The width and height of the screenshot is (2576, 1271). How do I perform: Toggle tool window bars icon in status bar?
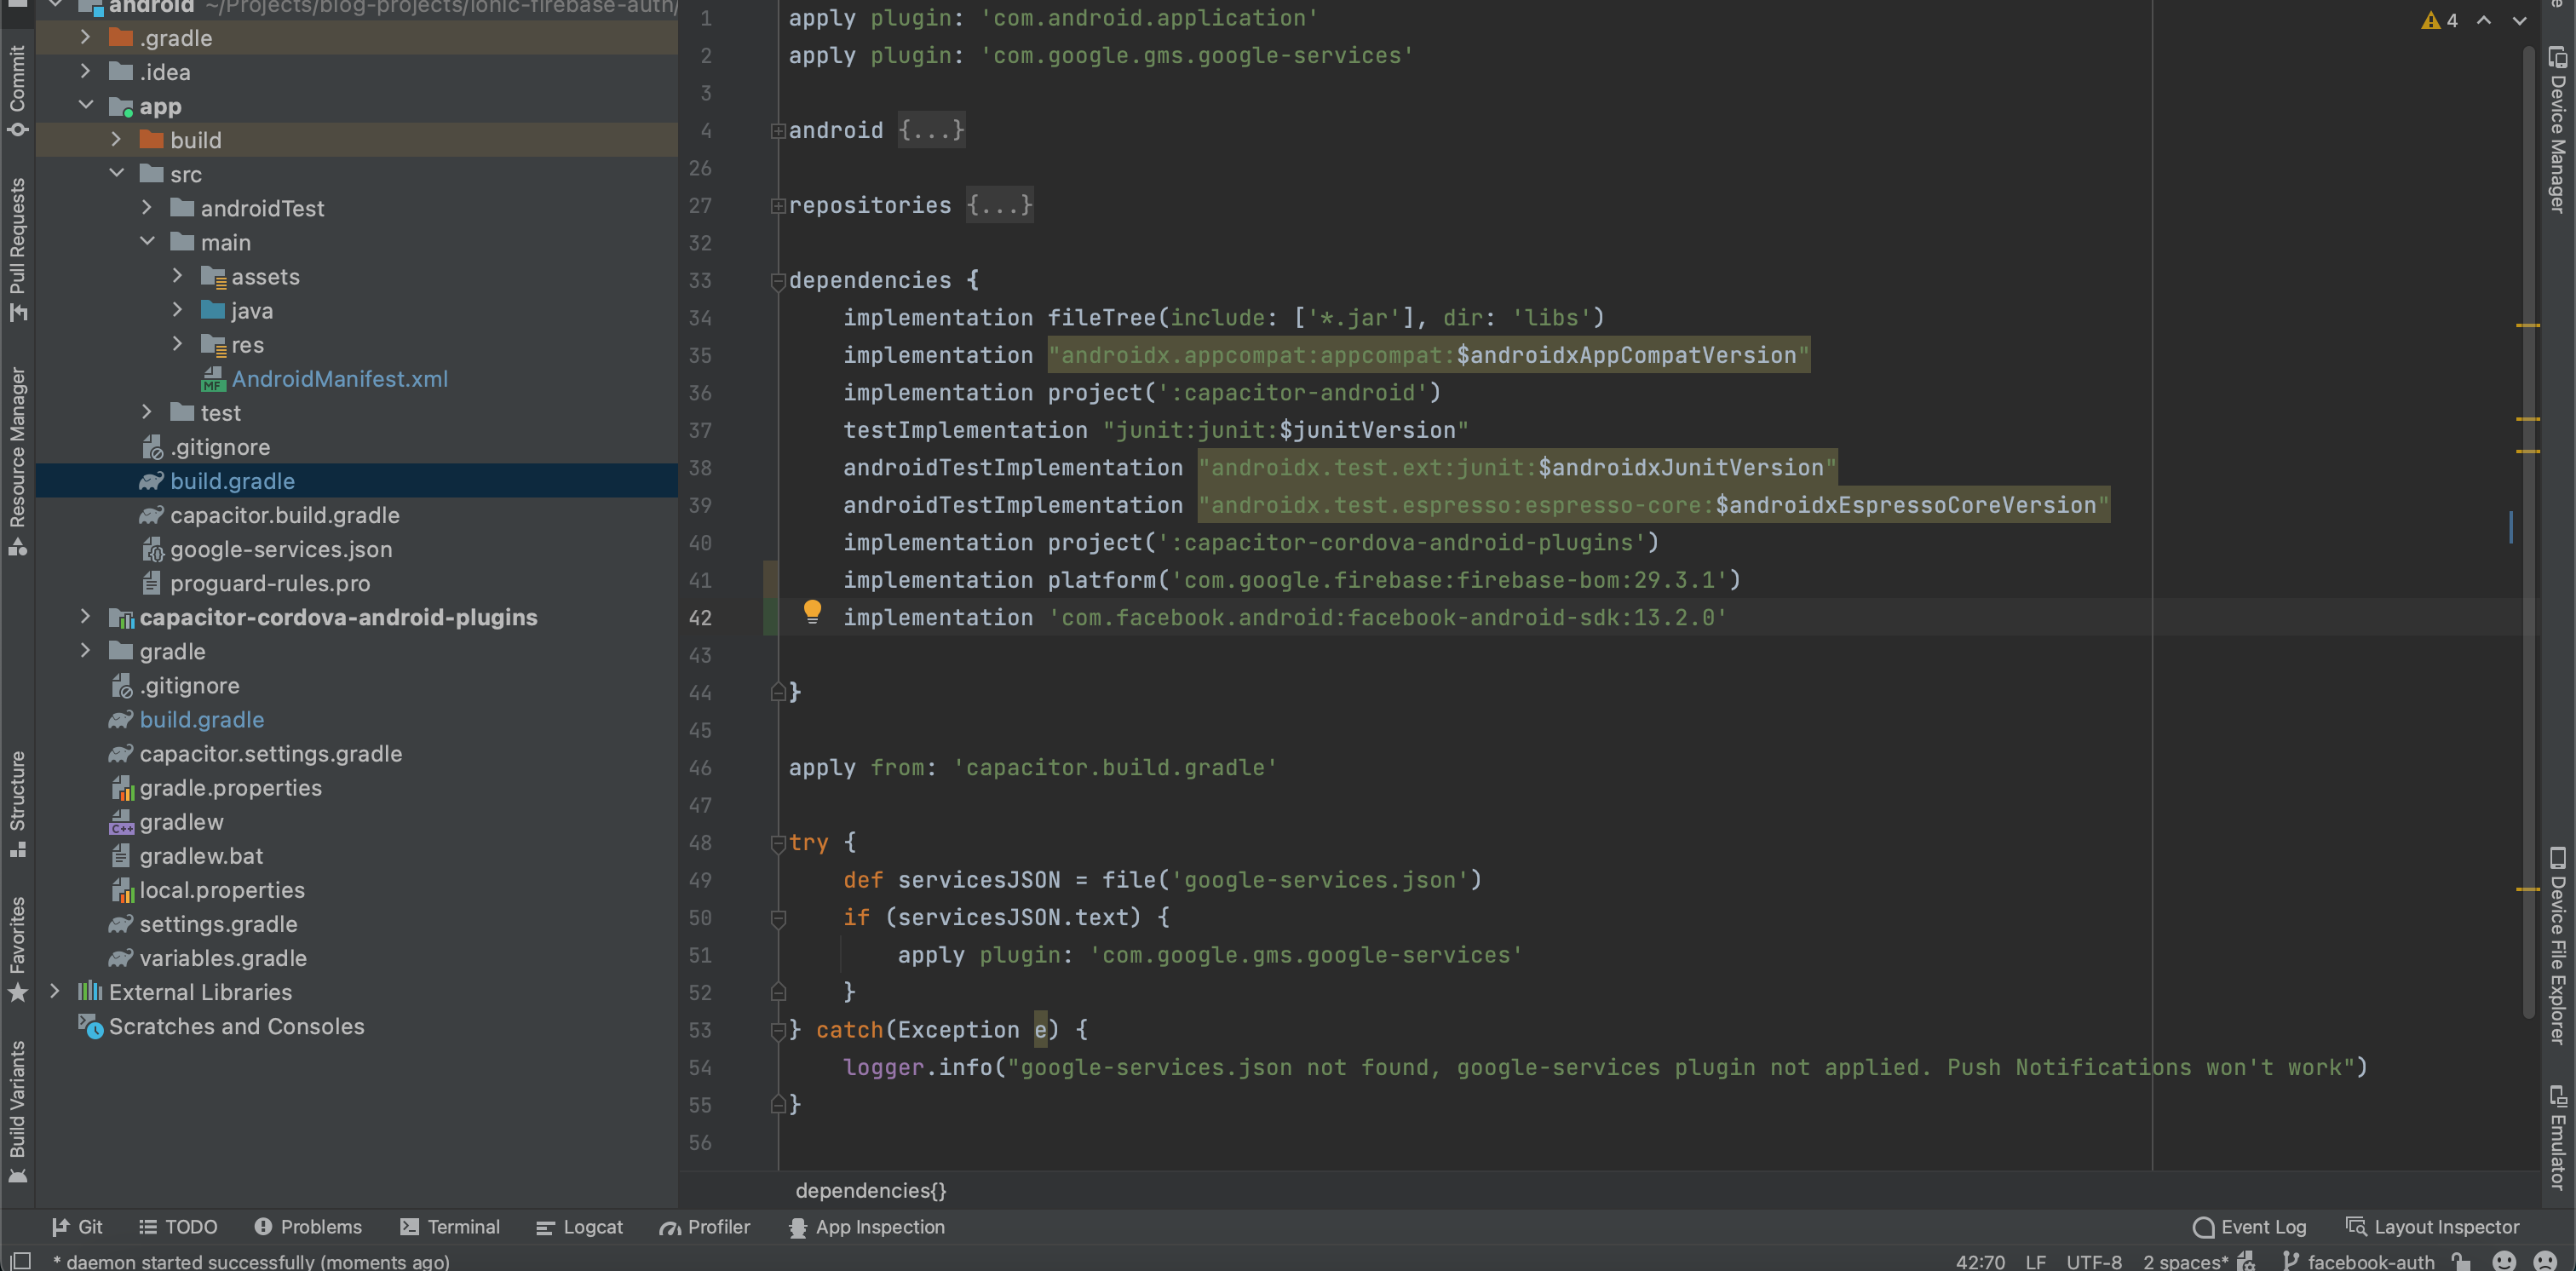21,1260
